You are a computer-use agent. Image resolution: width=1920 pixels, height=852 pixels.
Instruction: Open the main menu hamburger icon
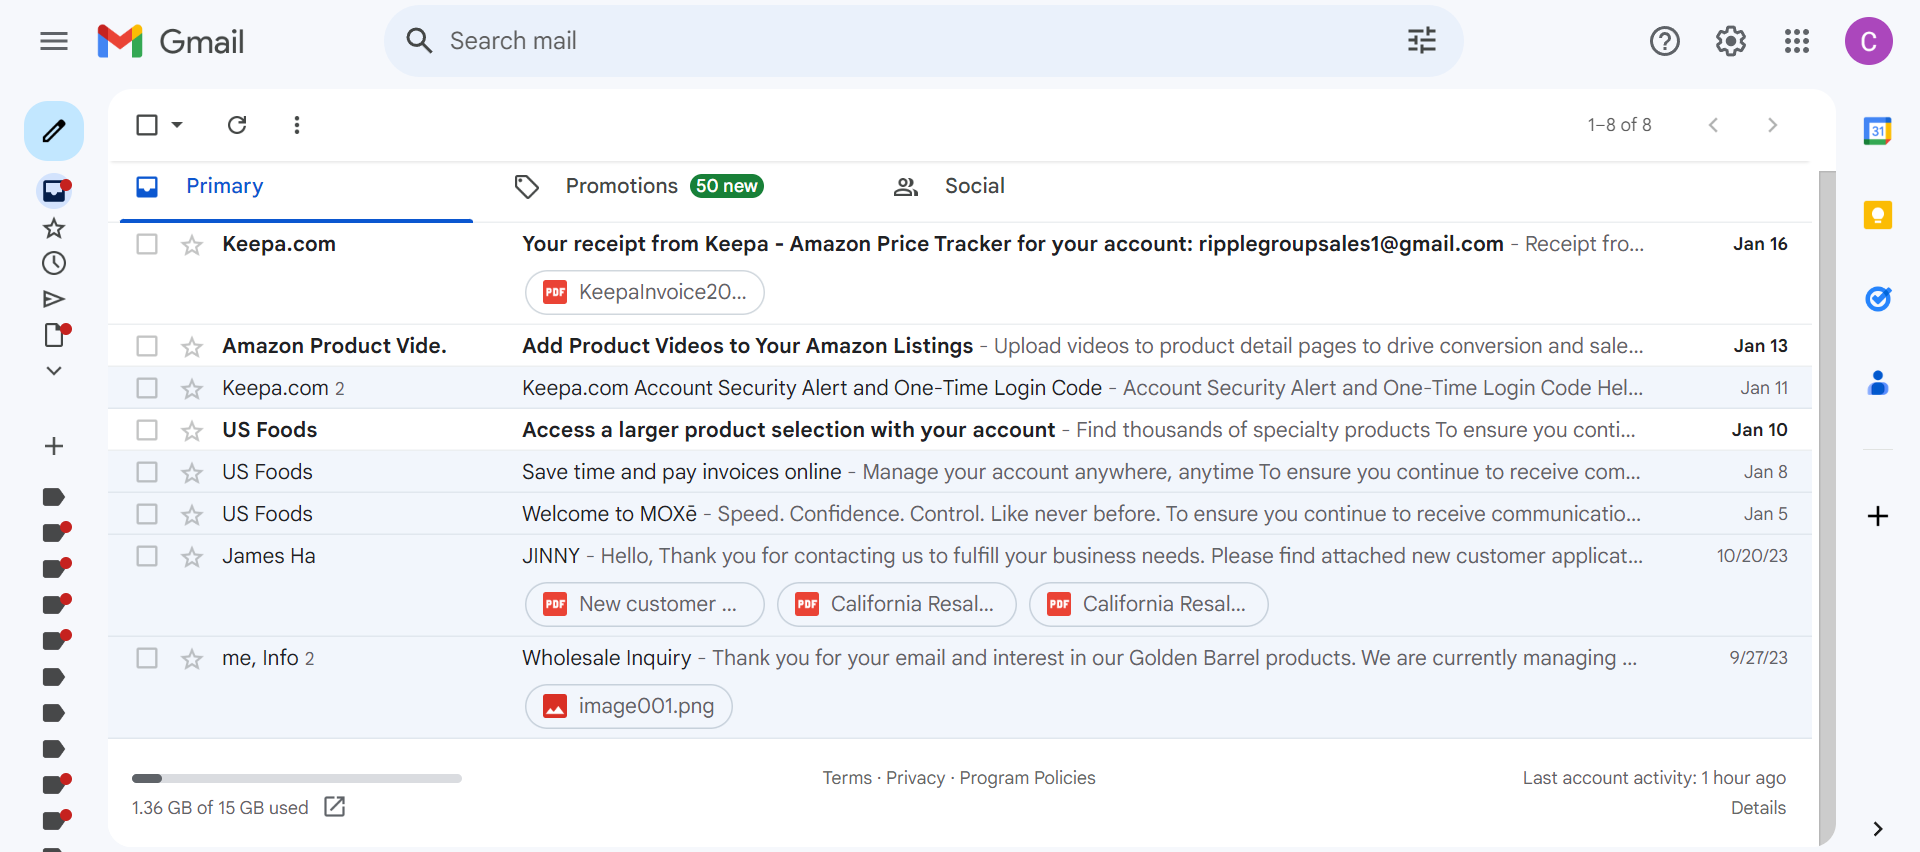(54, 41)
